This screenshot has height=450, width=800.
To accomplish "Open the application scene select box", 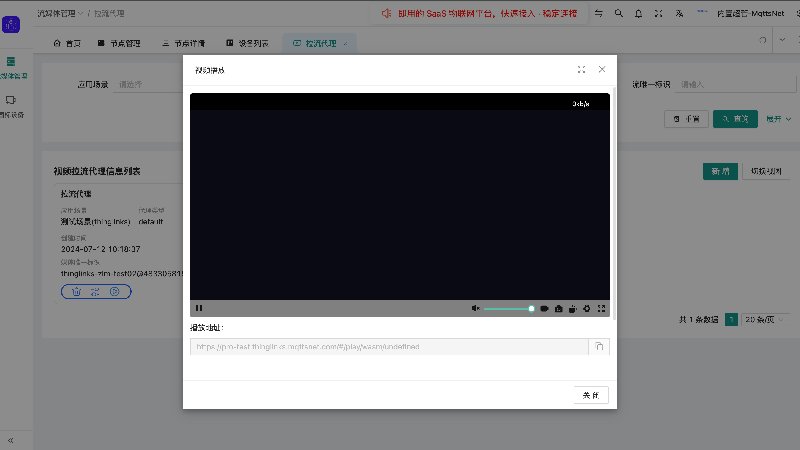I will click(148, 84).
